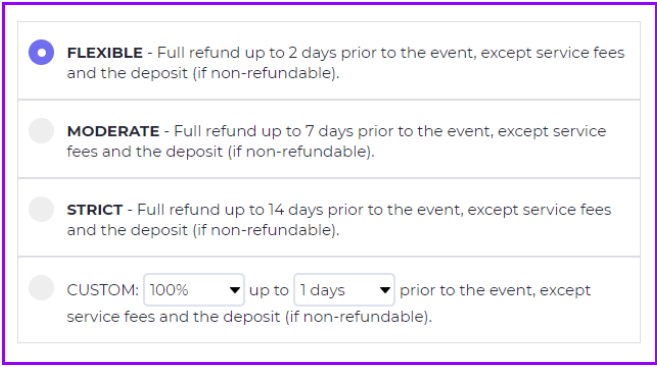Click the bold FLEXIBLE label
This screenshot has width=657, height=367.
(105, 53)
